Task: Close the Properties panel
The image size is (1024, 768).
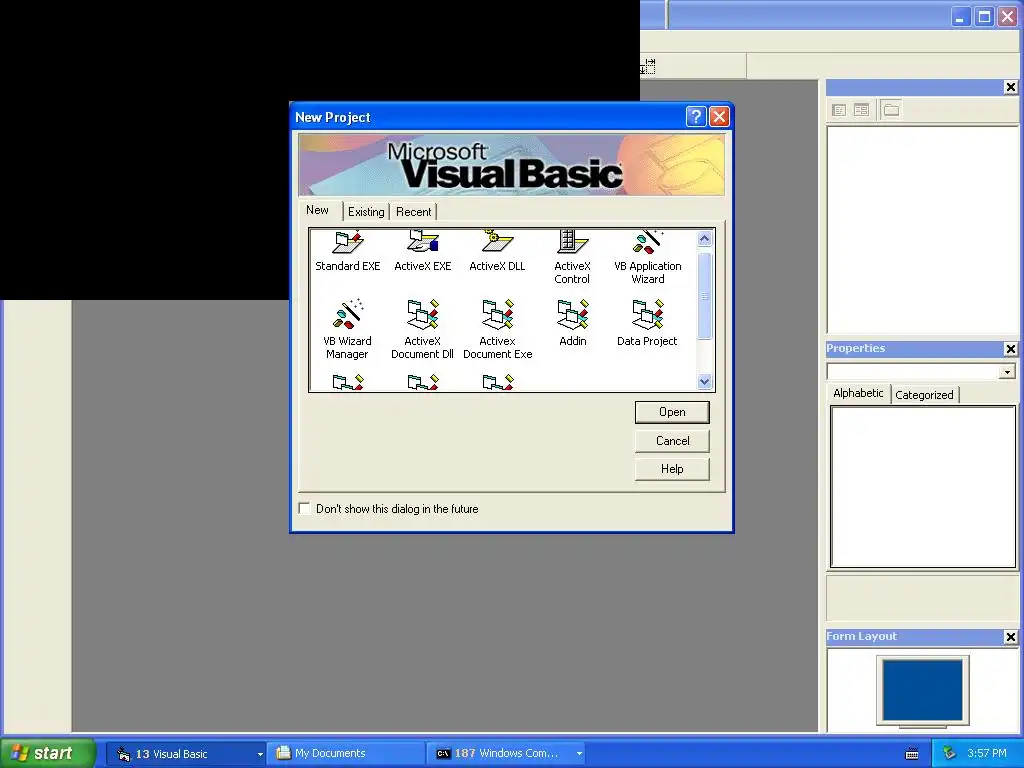Action: point(1010,349)
